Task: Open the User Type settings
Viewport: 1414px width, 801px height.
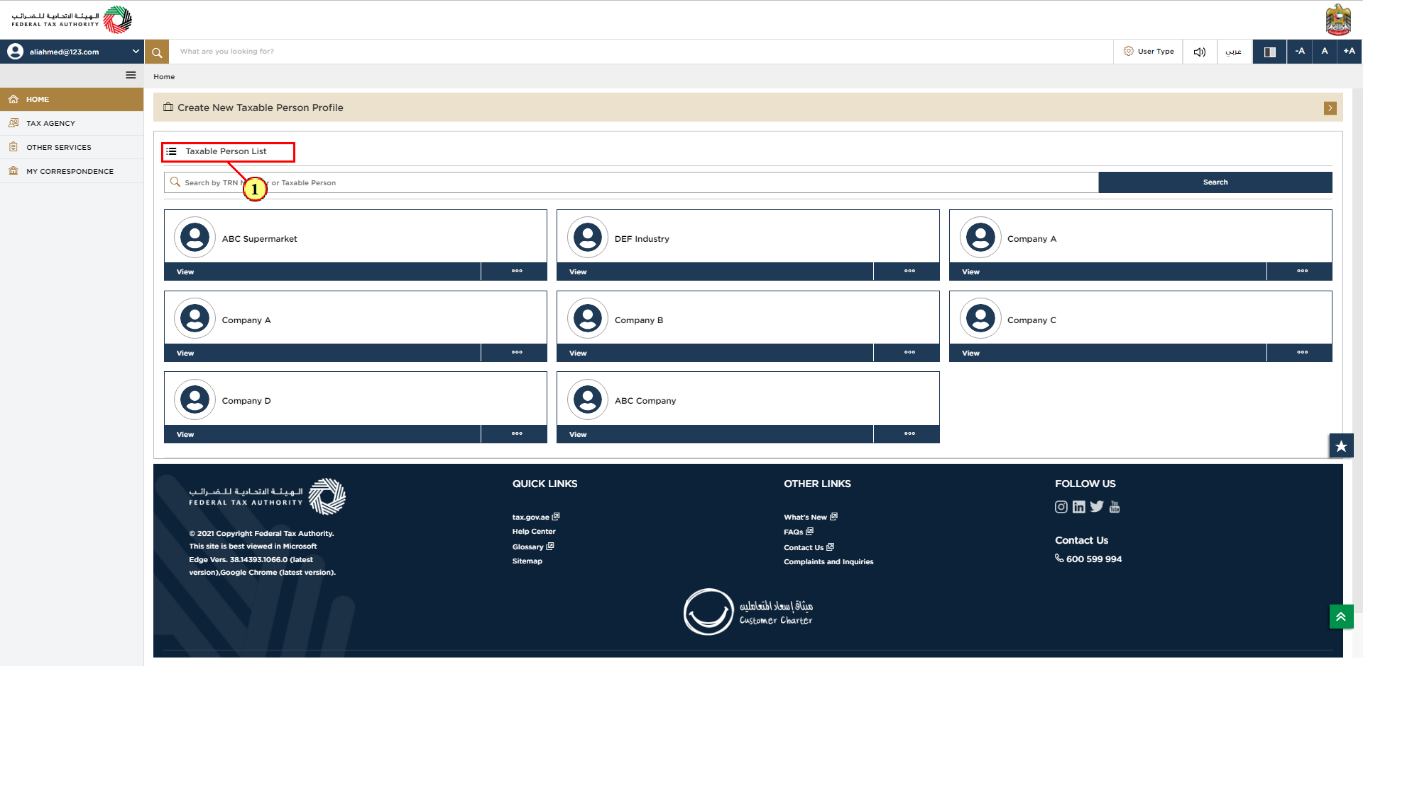Action: tap(1148, 51)
